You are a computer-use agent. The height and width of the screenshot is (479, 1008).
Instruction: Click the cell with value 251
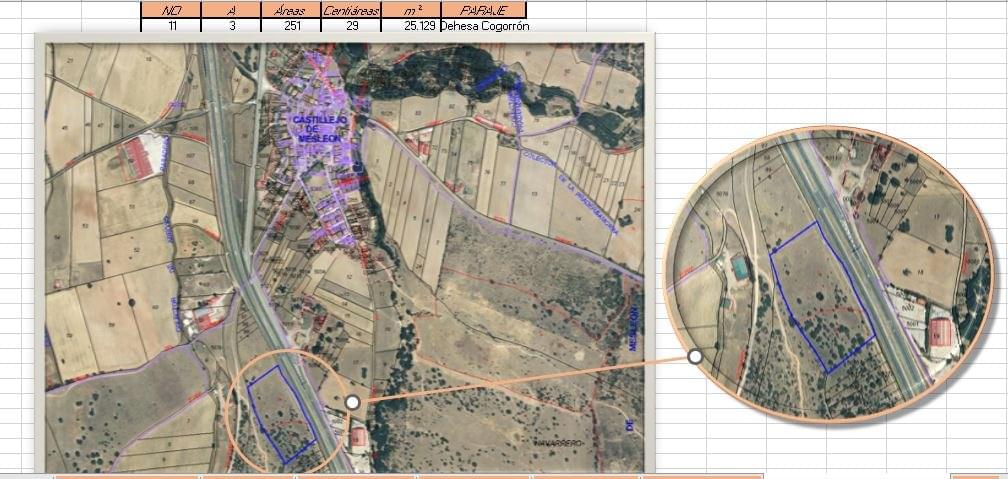point(291,26)
